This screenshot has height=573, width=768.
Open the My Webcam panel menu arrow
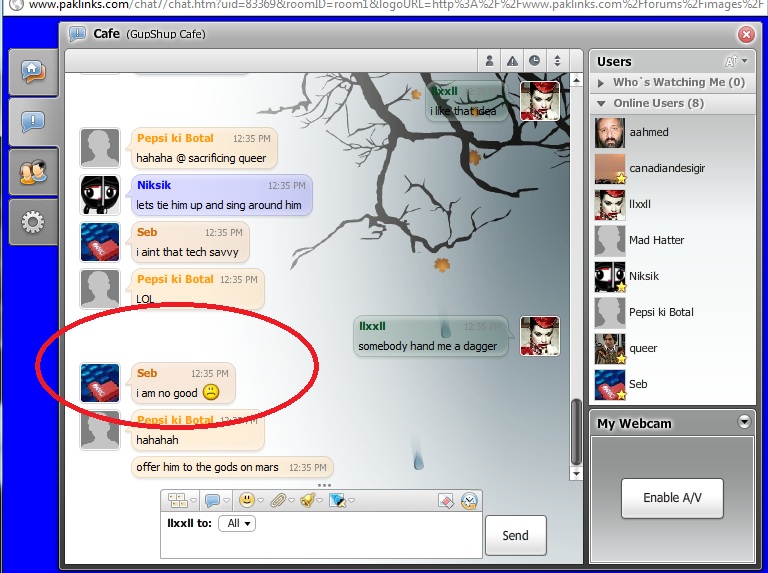[x=743, y=422]
